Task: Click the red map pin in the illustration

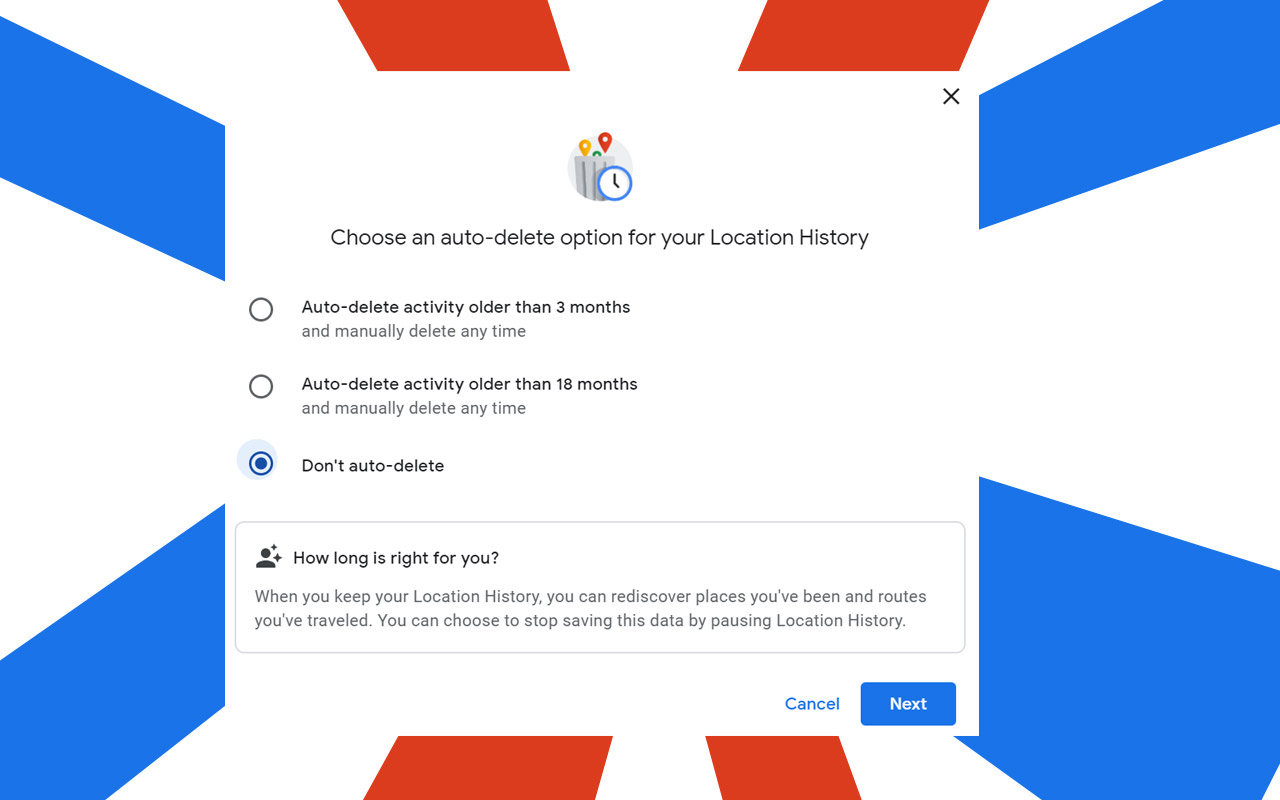Action: [x=605, y=142]
